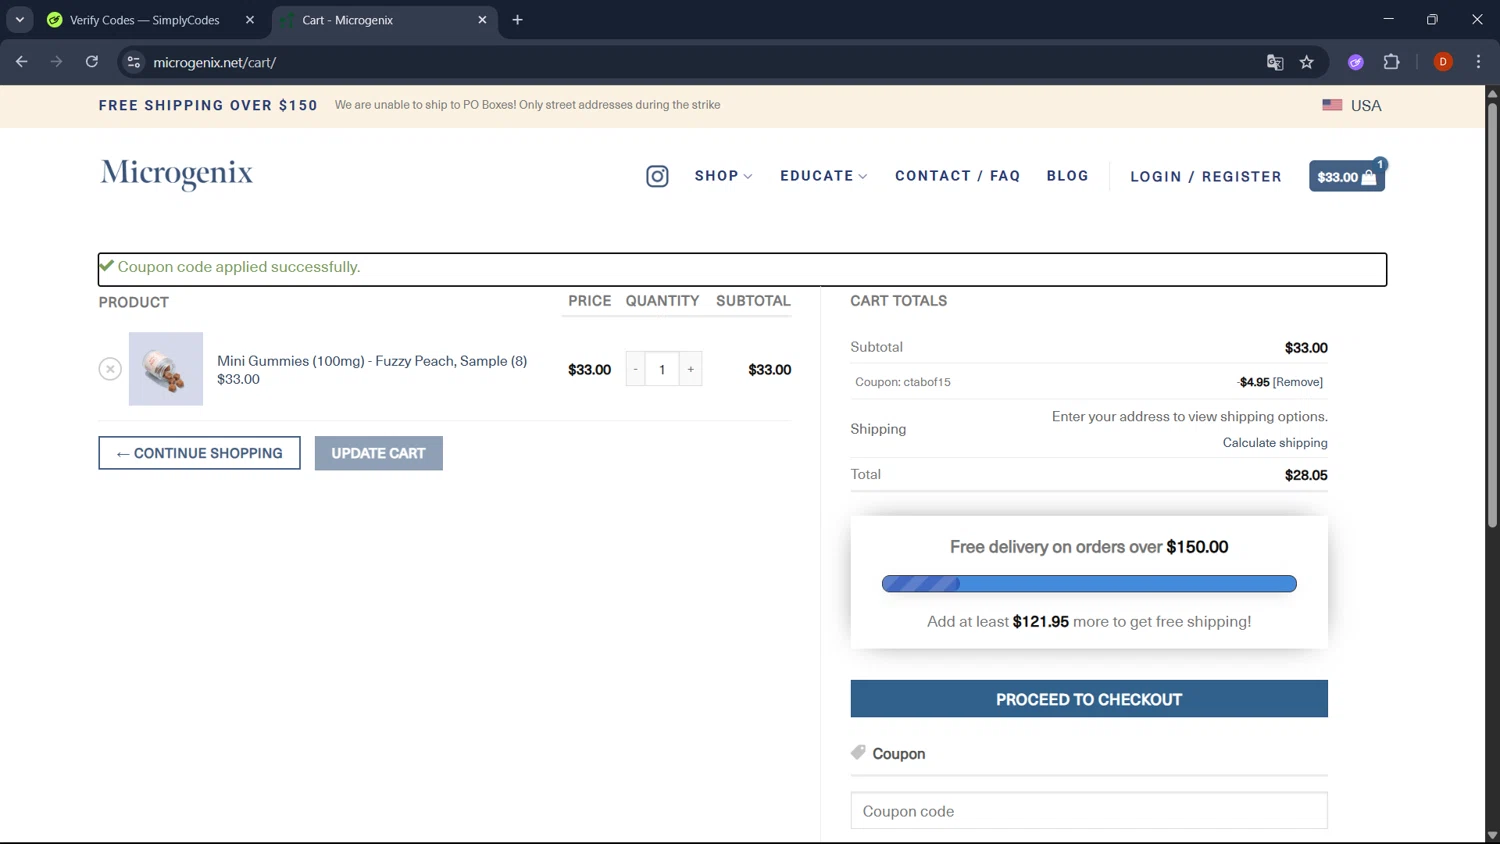Viewport: 1500px width, 844px height.
Task: Open Mini Gummies (100mg) product link
Action: click(x=372, y=361)
